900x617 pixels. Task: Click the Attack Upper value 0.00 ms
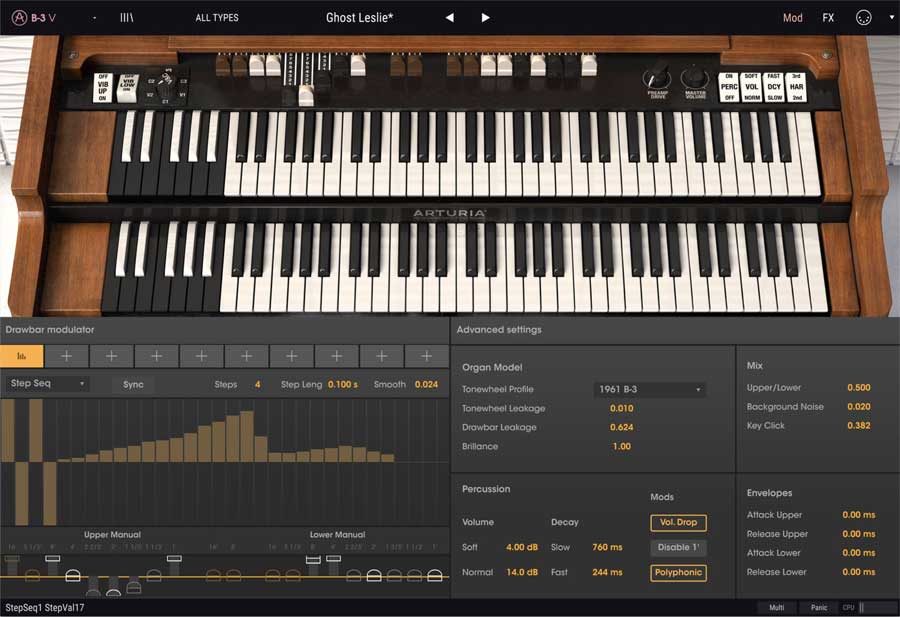(x=859, y=515)
